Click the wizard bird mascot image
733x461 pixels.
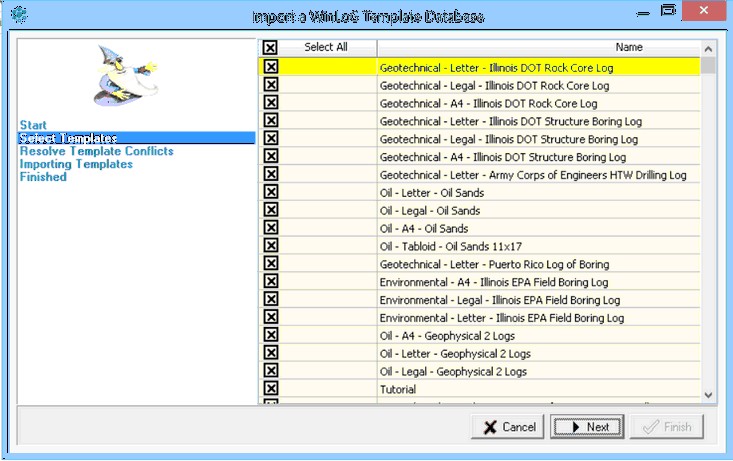136,77
